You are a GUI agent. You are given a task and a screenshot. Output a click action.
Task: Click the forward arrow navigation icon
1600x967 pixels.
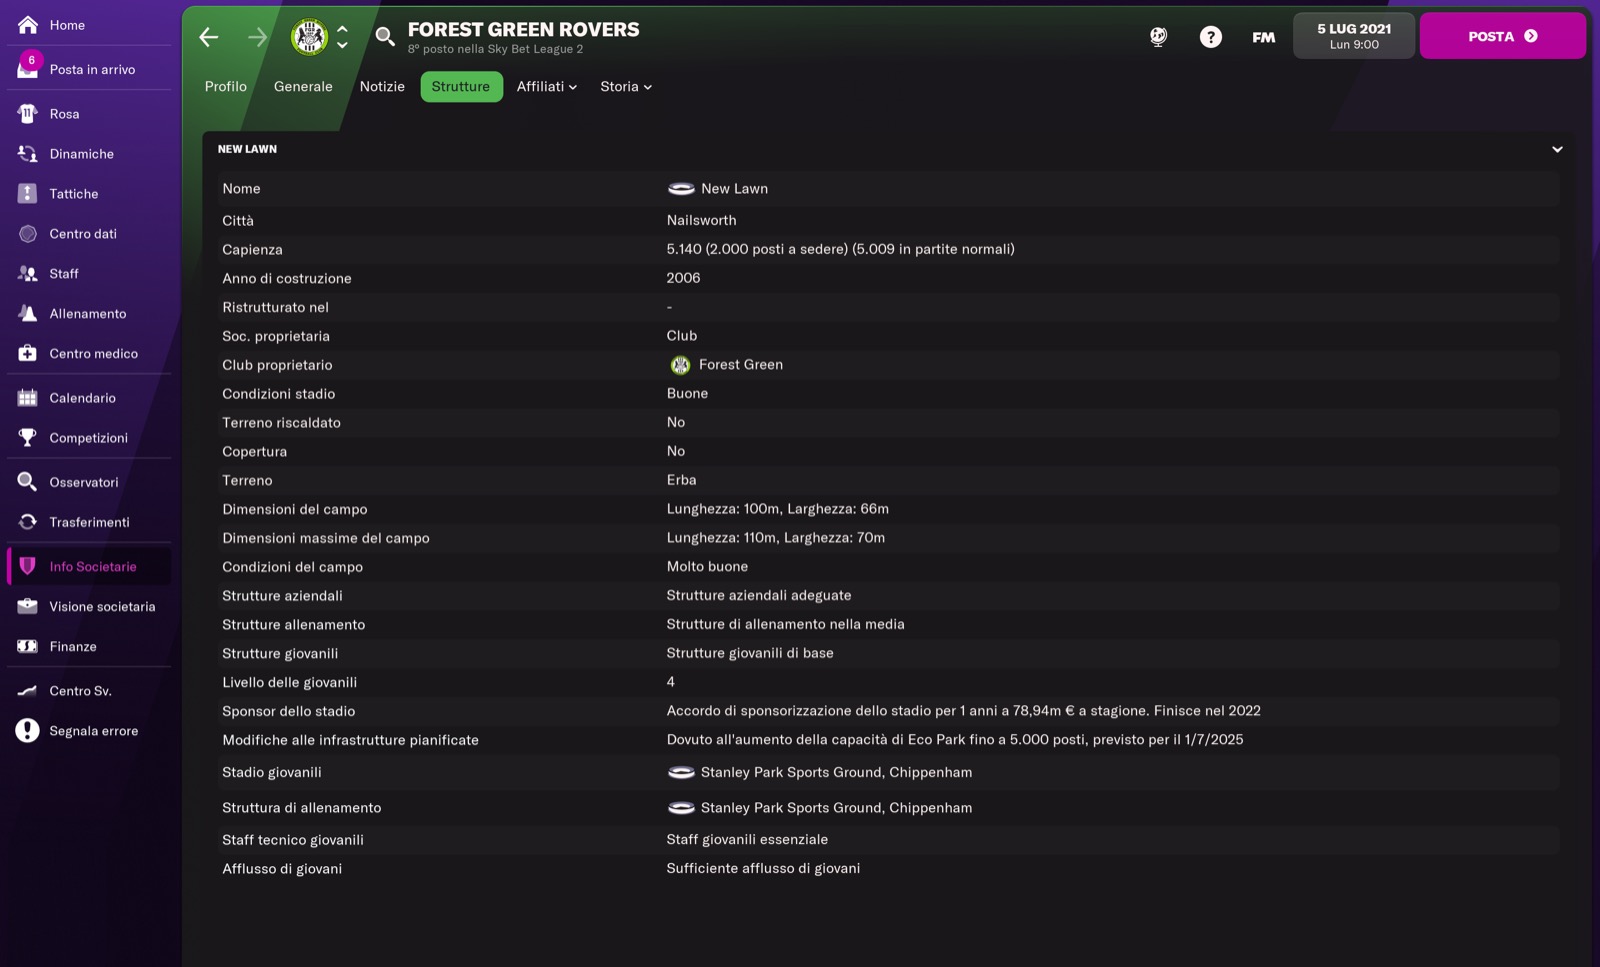(x=258, y=37)
